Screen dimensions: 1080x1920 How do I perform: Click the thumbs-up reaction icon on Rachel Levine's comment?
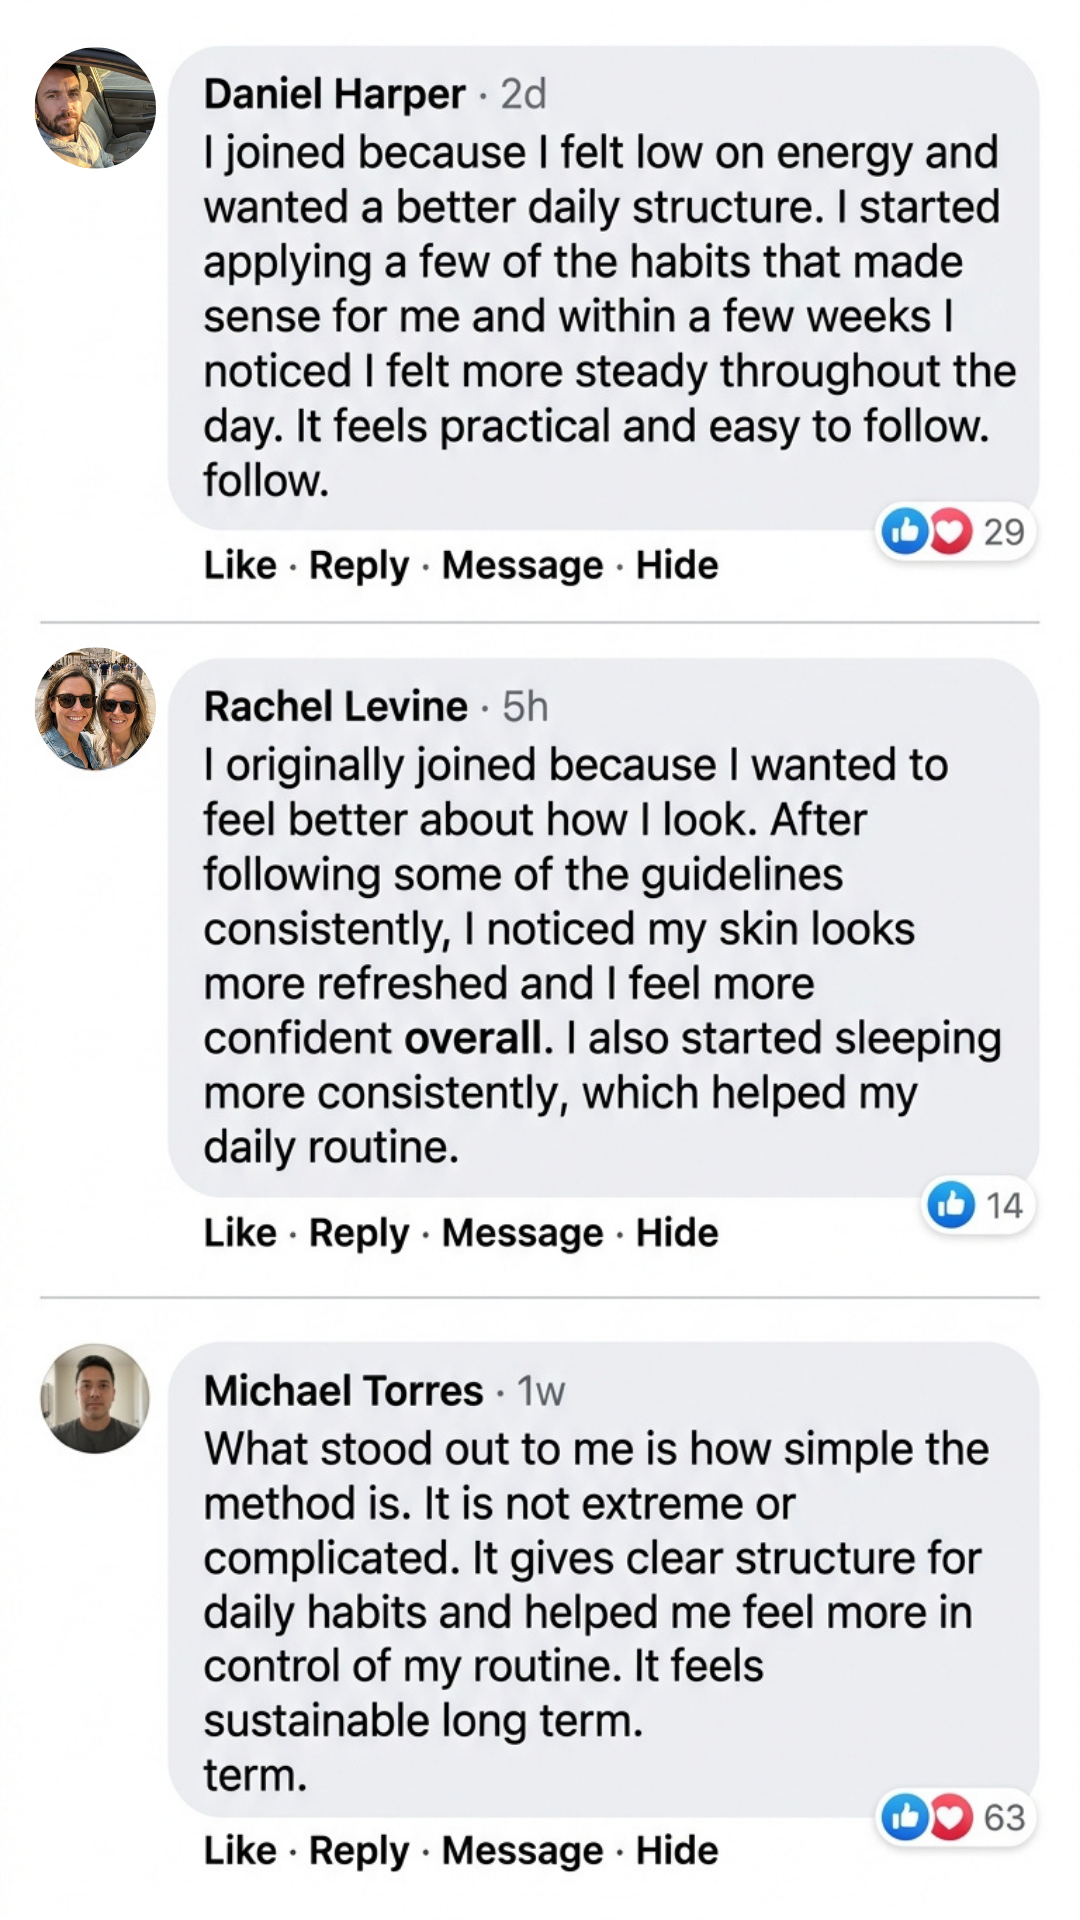(x=953, y=1206)
